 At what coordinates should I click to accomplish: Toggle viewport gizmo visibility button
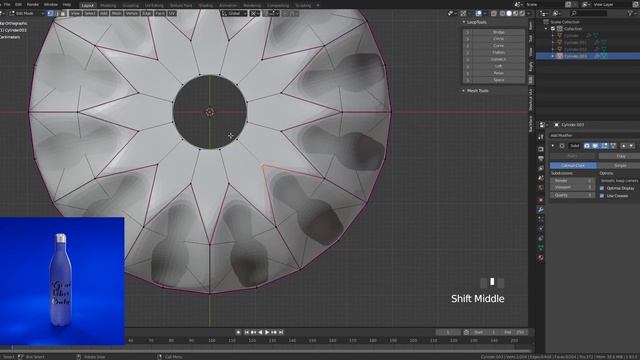(463, 13)
